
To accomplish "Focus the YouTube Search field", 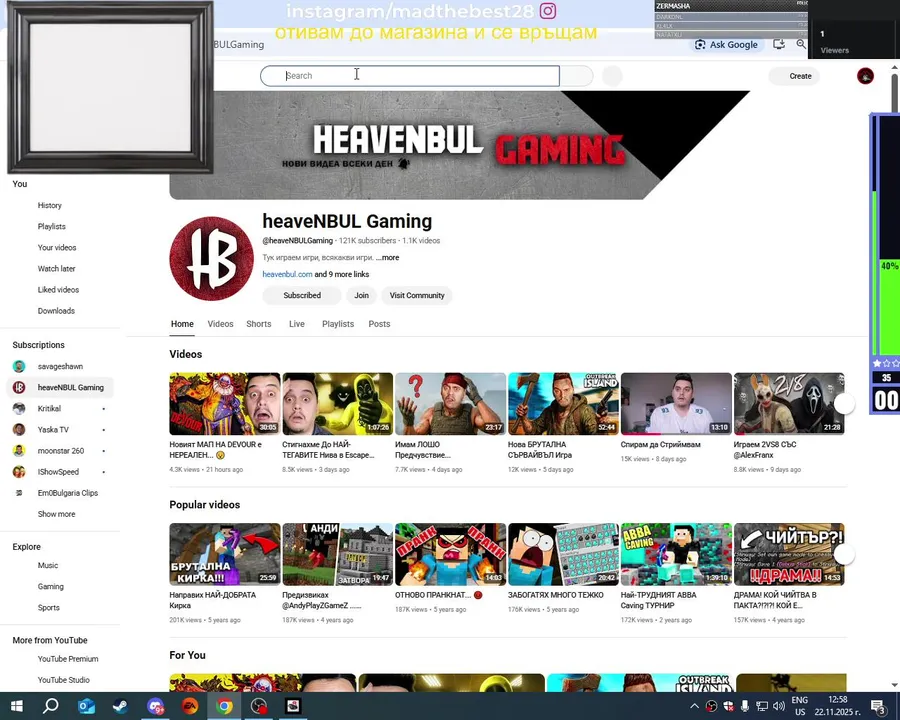I will point(410,76).
